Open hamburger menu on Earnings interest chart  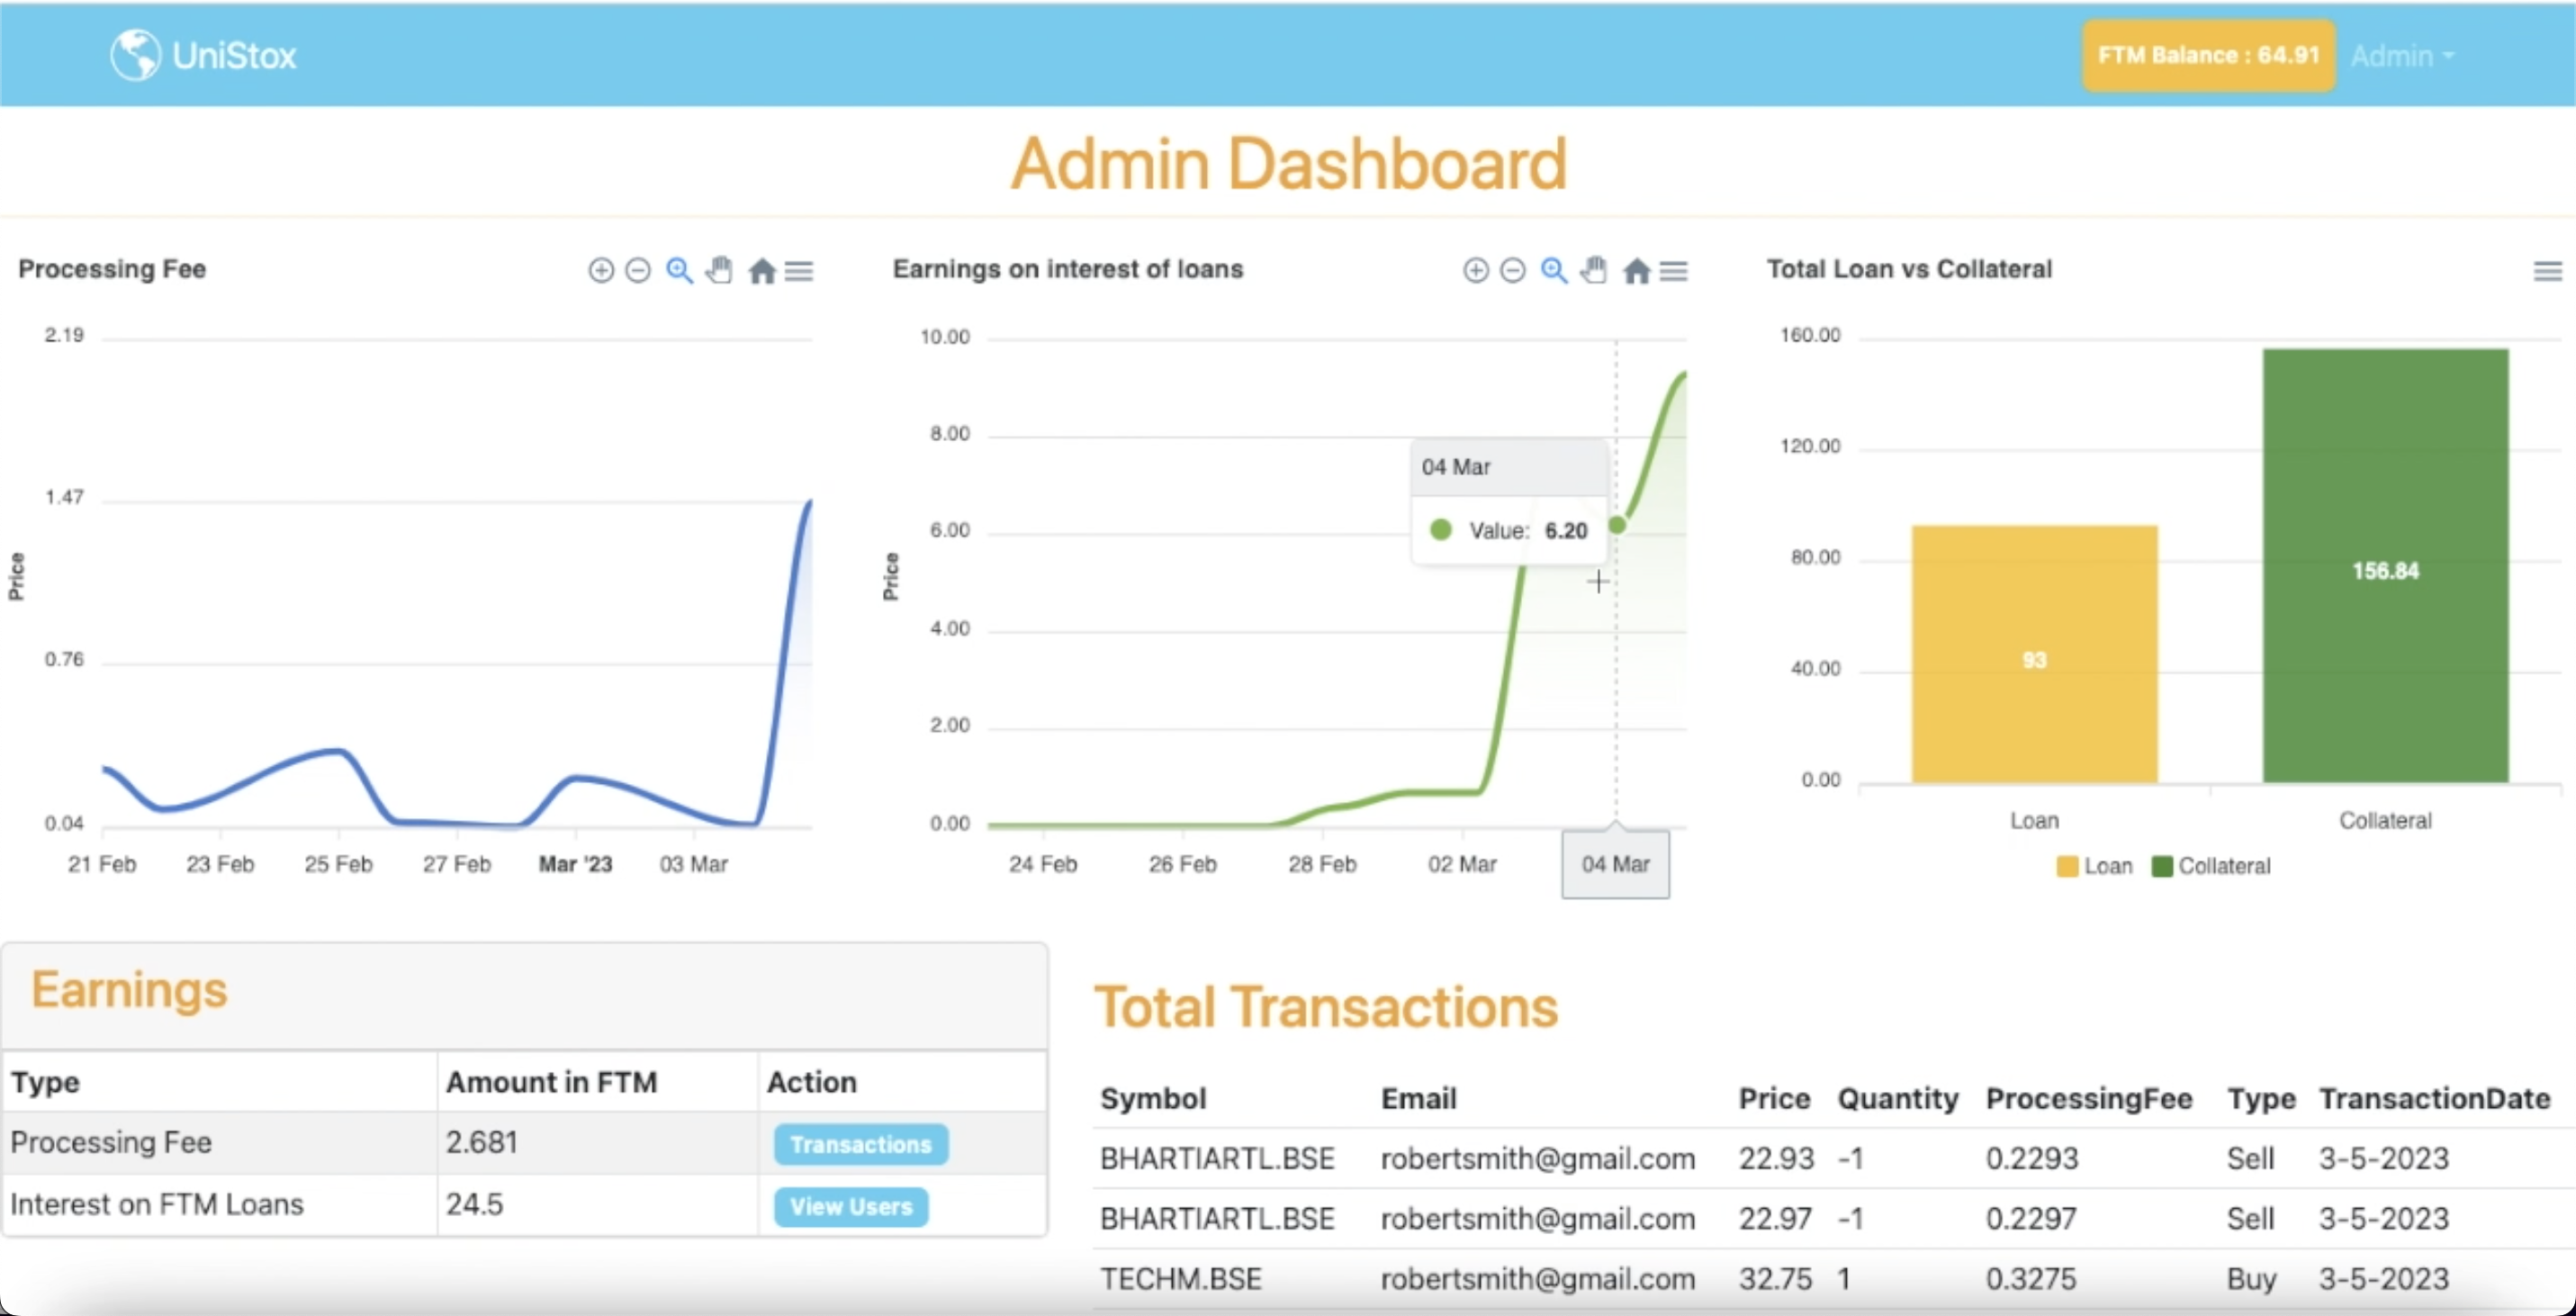coord(1674,271)
